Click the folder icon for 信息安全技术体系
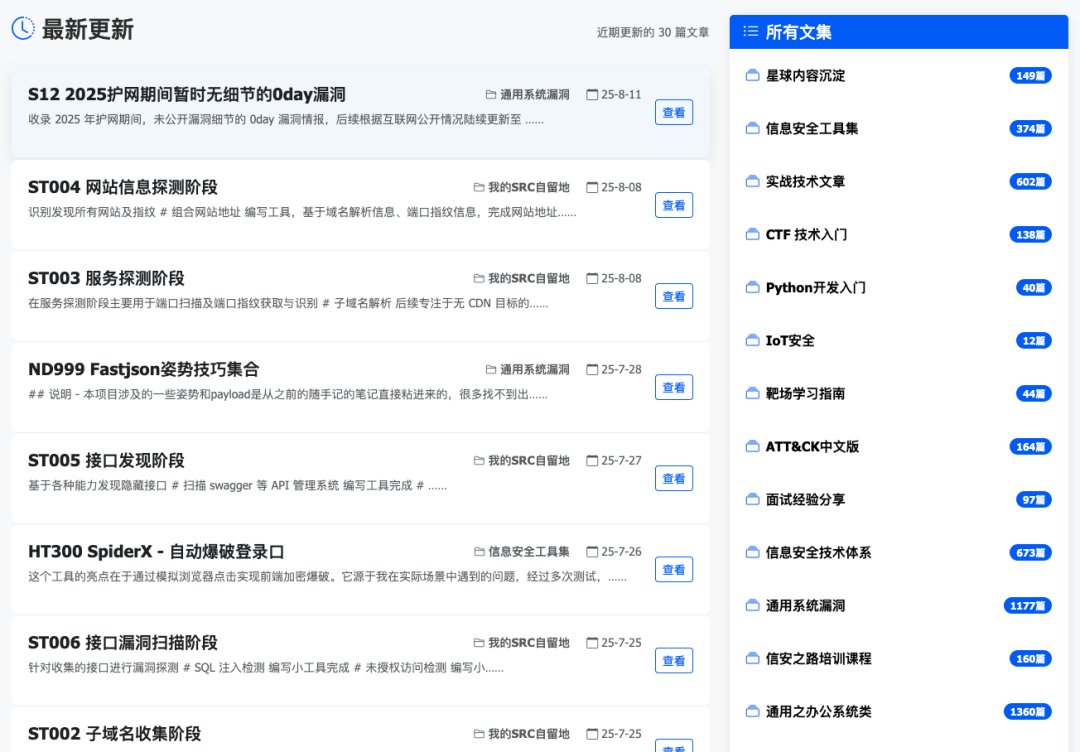 click(x=753, y=552)
